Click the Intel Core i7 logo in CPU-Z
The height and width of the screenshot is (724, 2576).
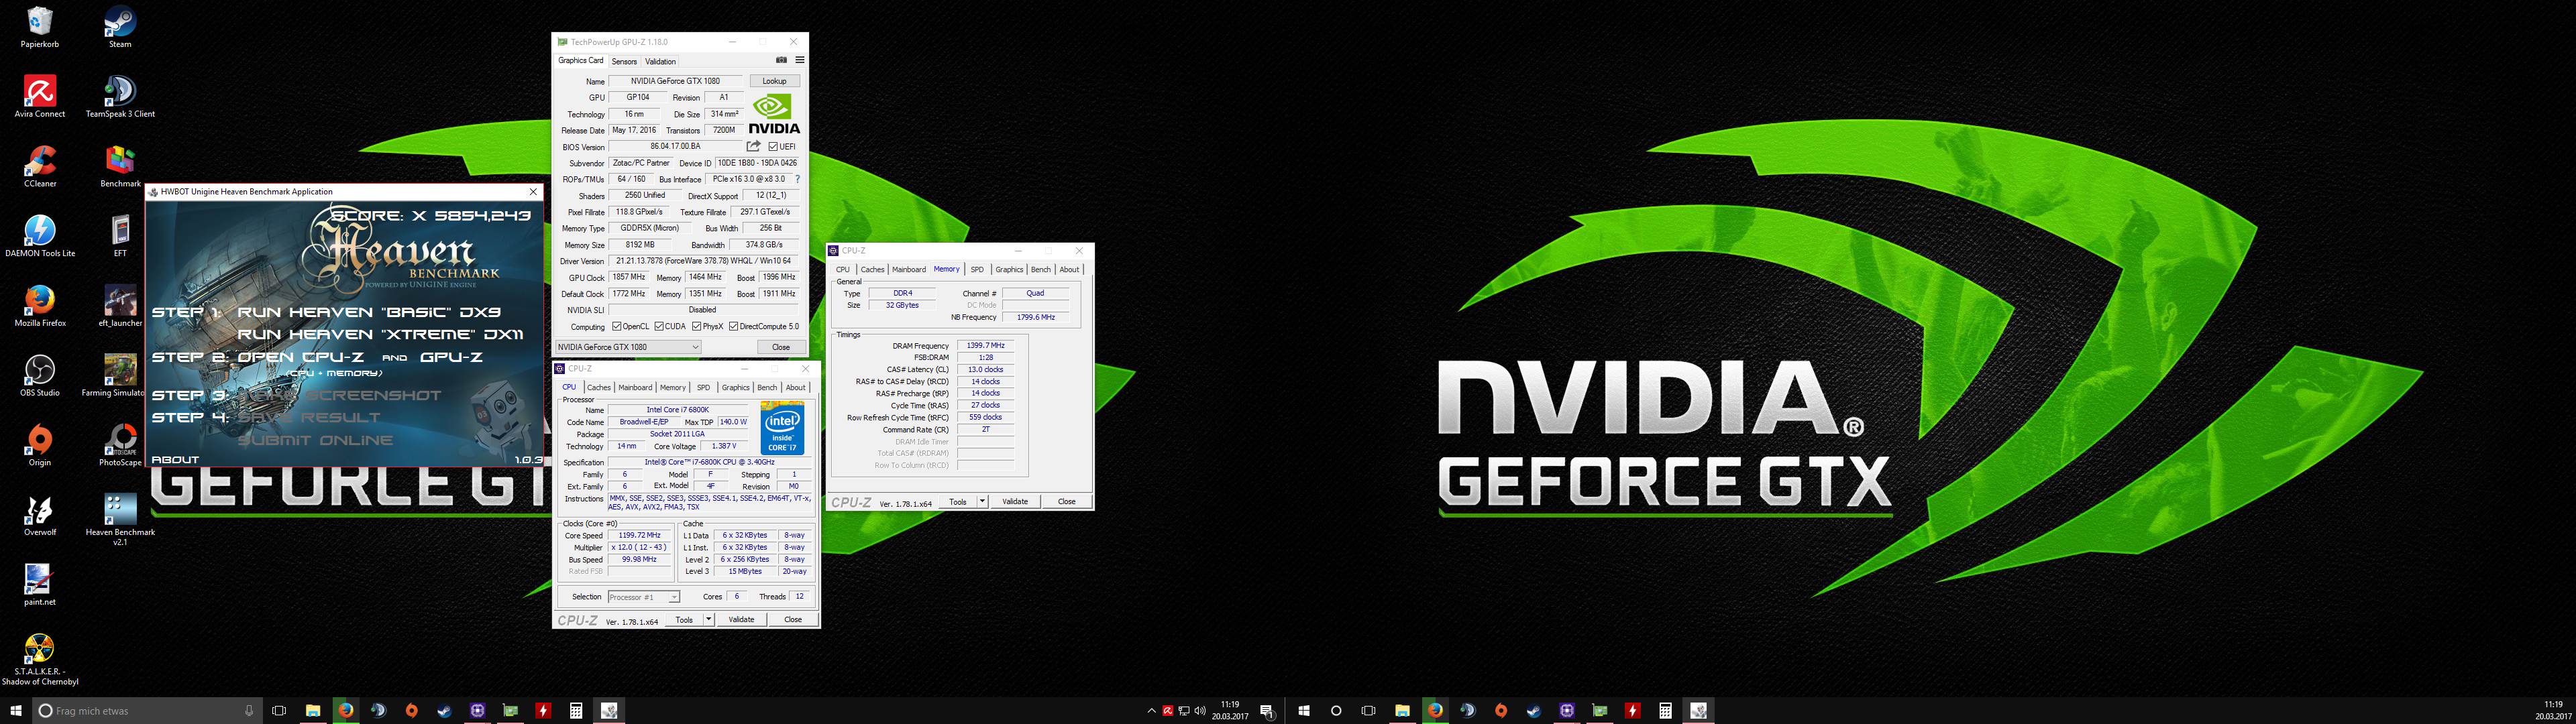point(782,428)
